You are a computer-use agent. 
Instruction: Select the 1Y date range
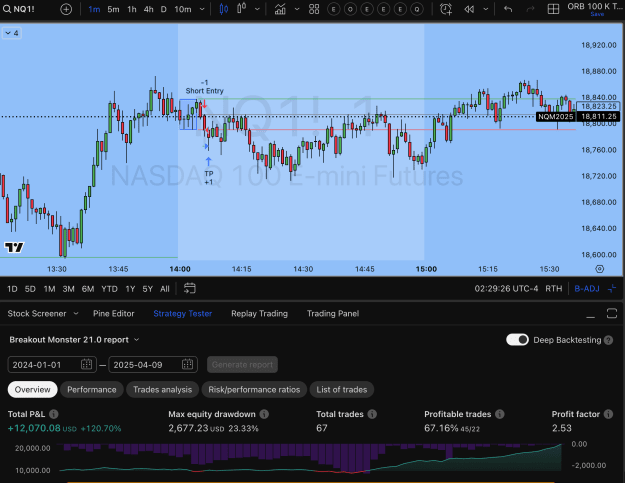130,289
